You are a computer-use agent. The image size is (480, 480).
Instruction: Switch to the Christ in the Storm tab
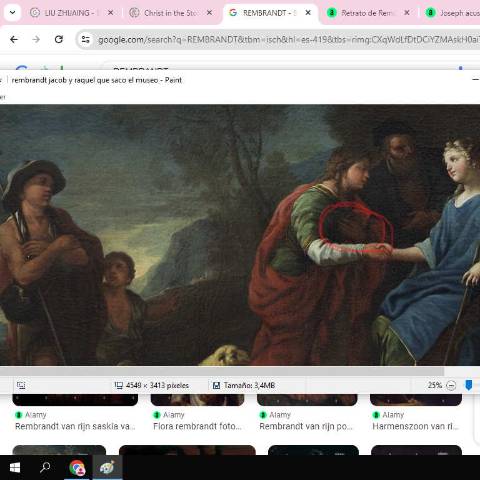(x=171, y=13)
